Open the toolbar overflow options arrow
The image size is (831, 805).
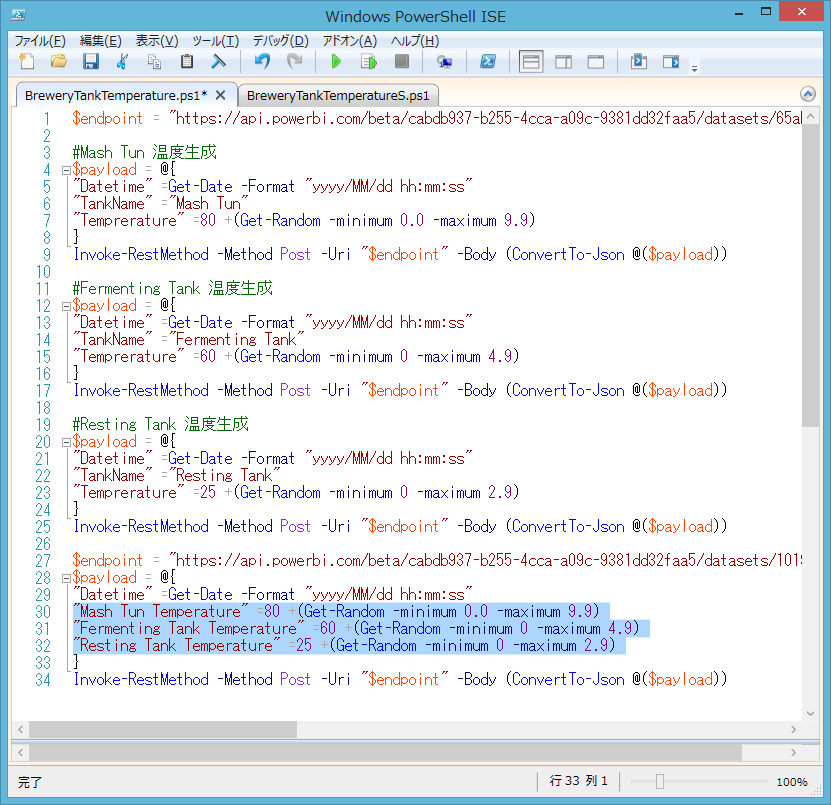tap(694, 68)
